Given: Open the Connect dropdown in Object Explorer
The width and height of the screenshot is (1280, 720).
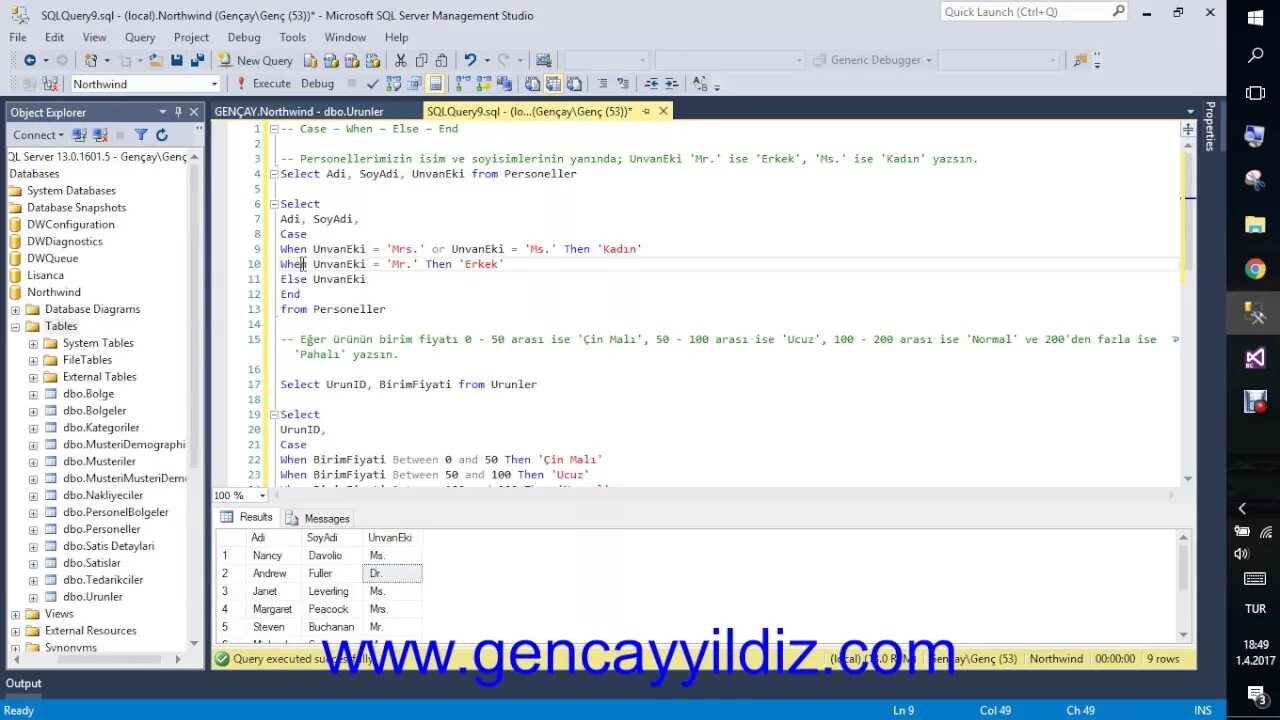Looking at the screenshot, I should 38,135.
